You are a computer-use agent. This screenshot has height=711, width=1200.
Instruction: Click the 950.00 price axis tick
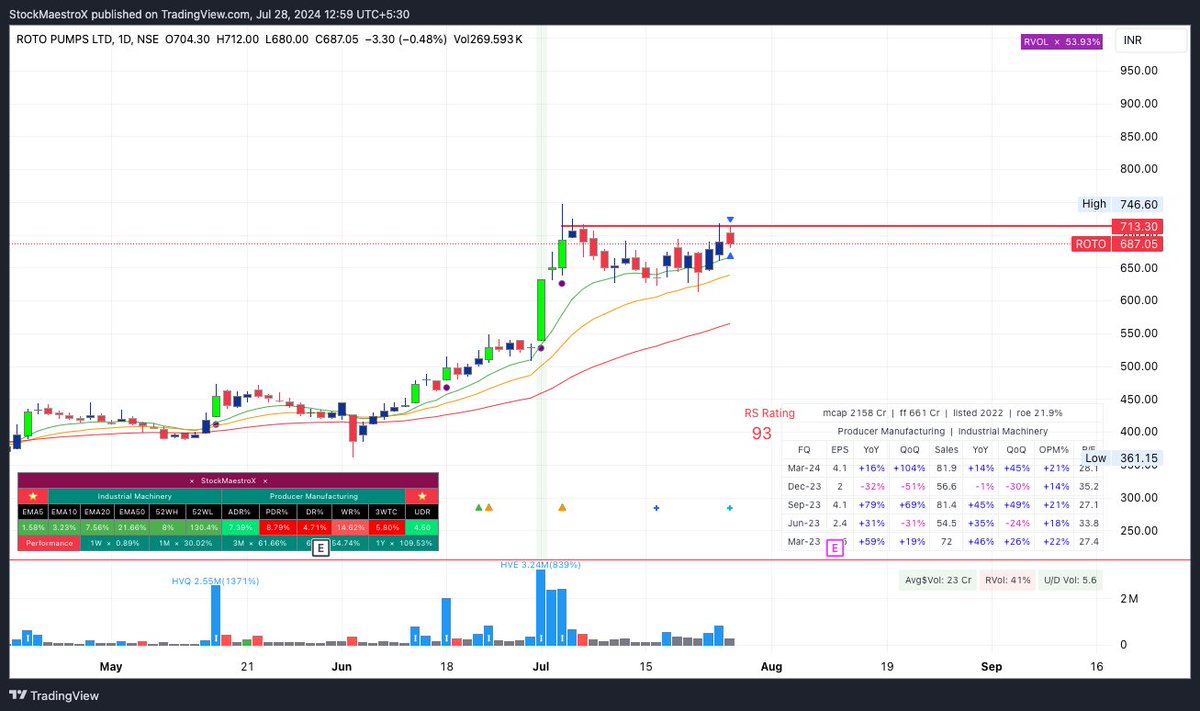click(1138, 71)
